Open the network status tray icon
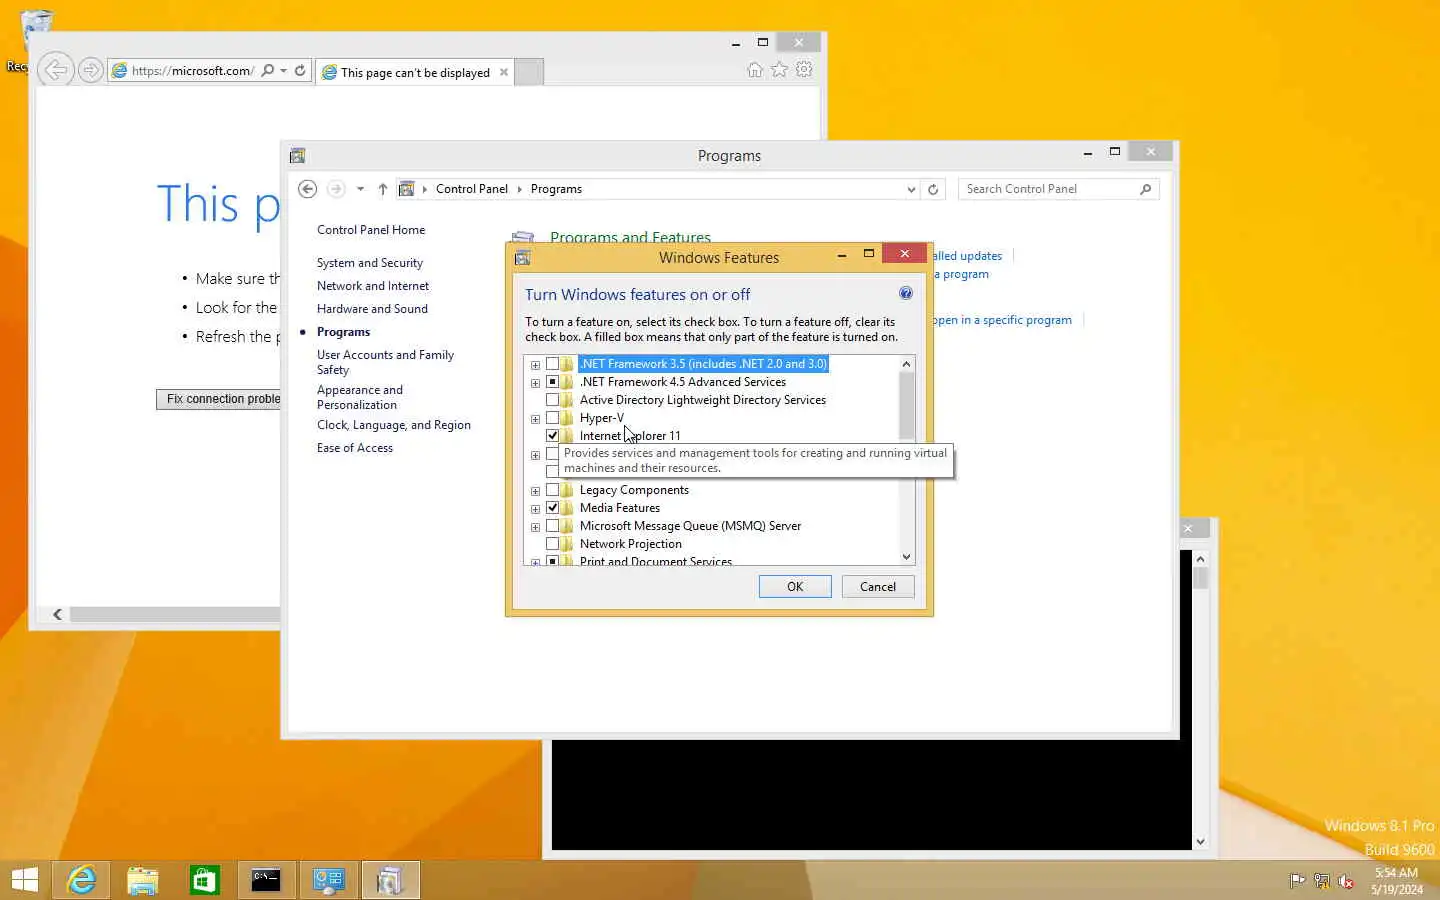 (x=1321, y=881)
